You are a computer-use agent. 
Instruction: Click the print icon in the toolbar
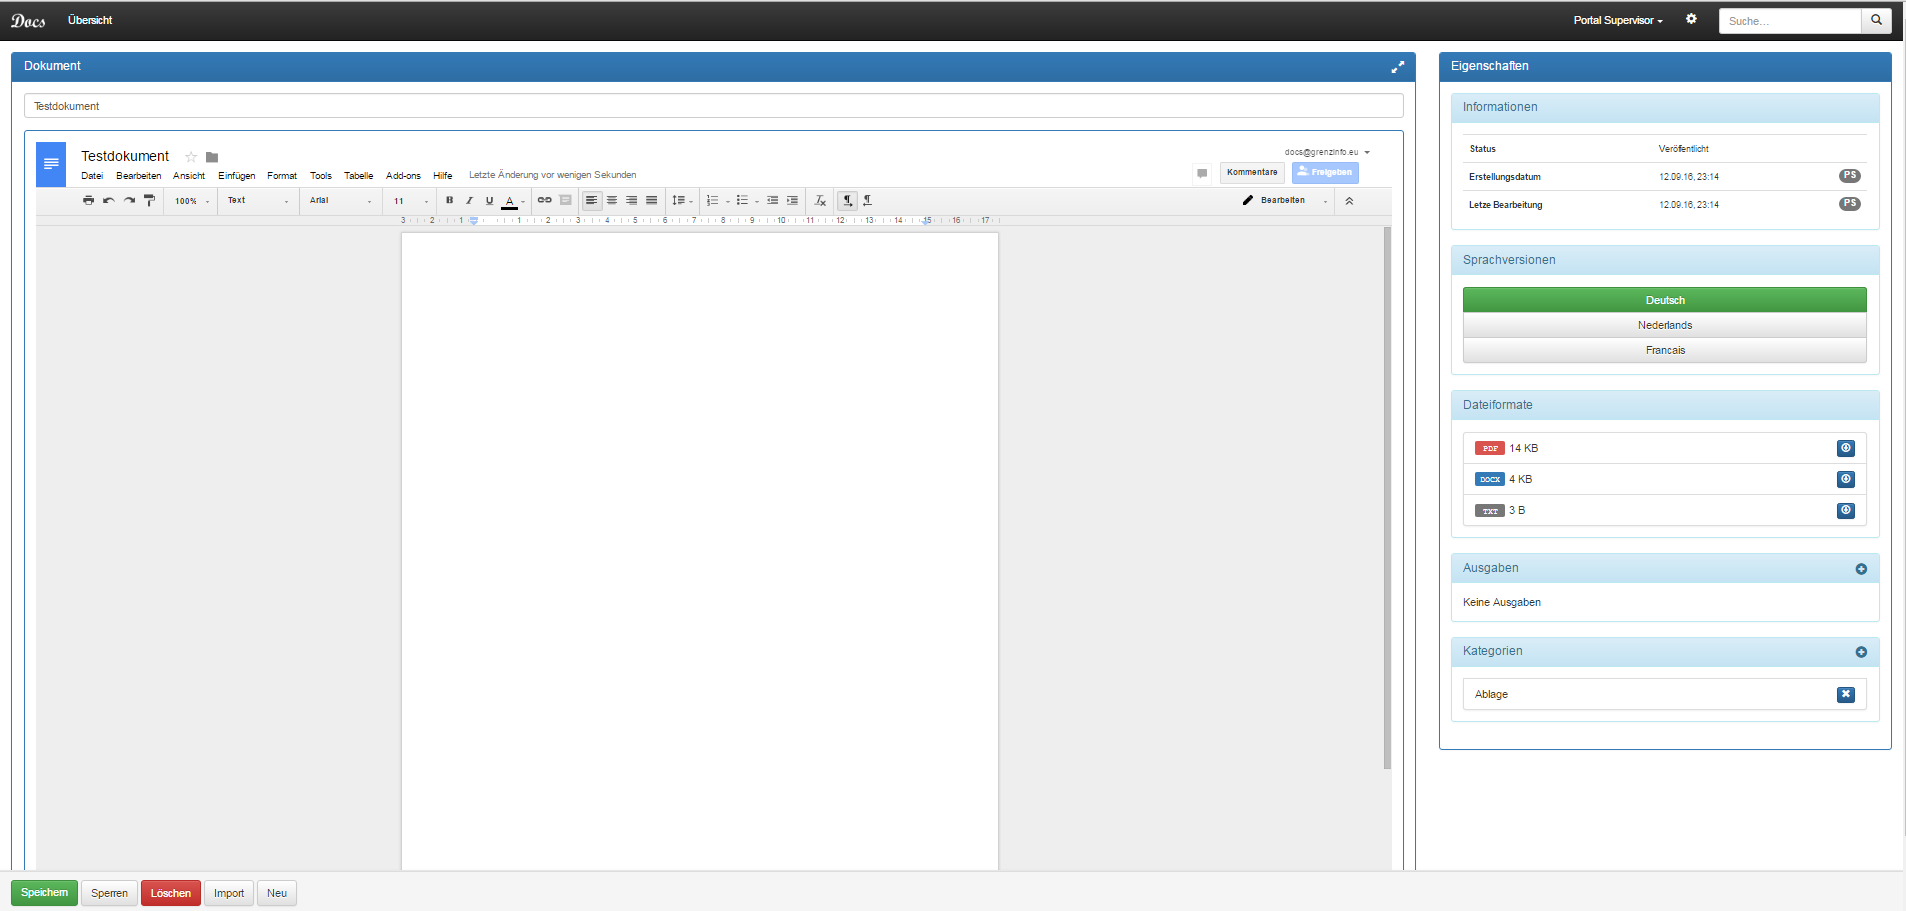88,201
